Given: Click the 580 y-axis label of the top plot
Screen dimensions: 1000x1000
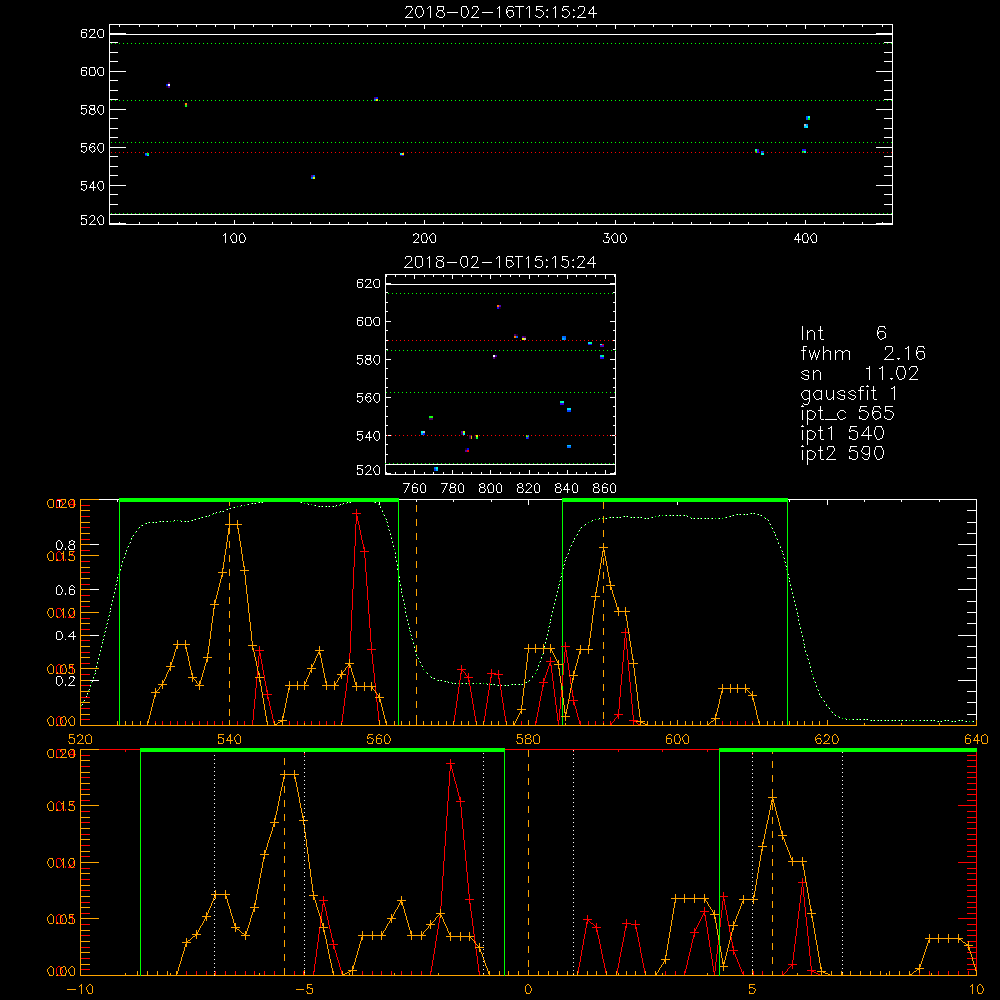Looking at the screenshot, I should (92, 110).
